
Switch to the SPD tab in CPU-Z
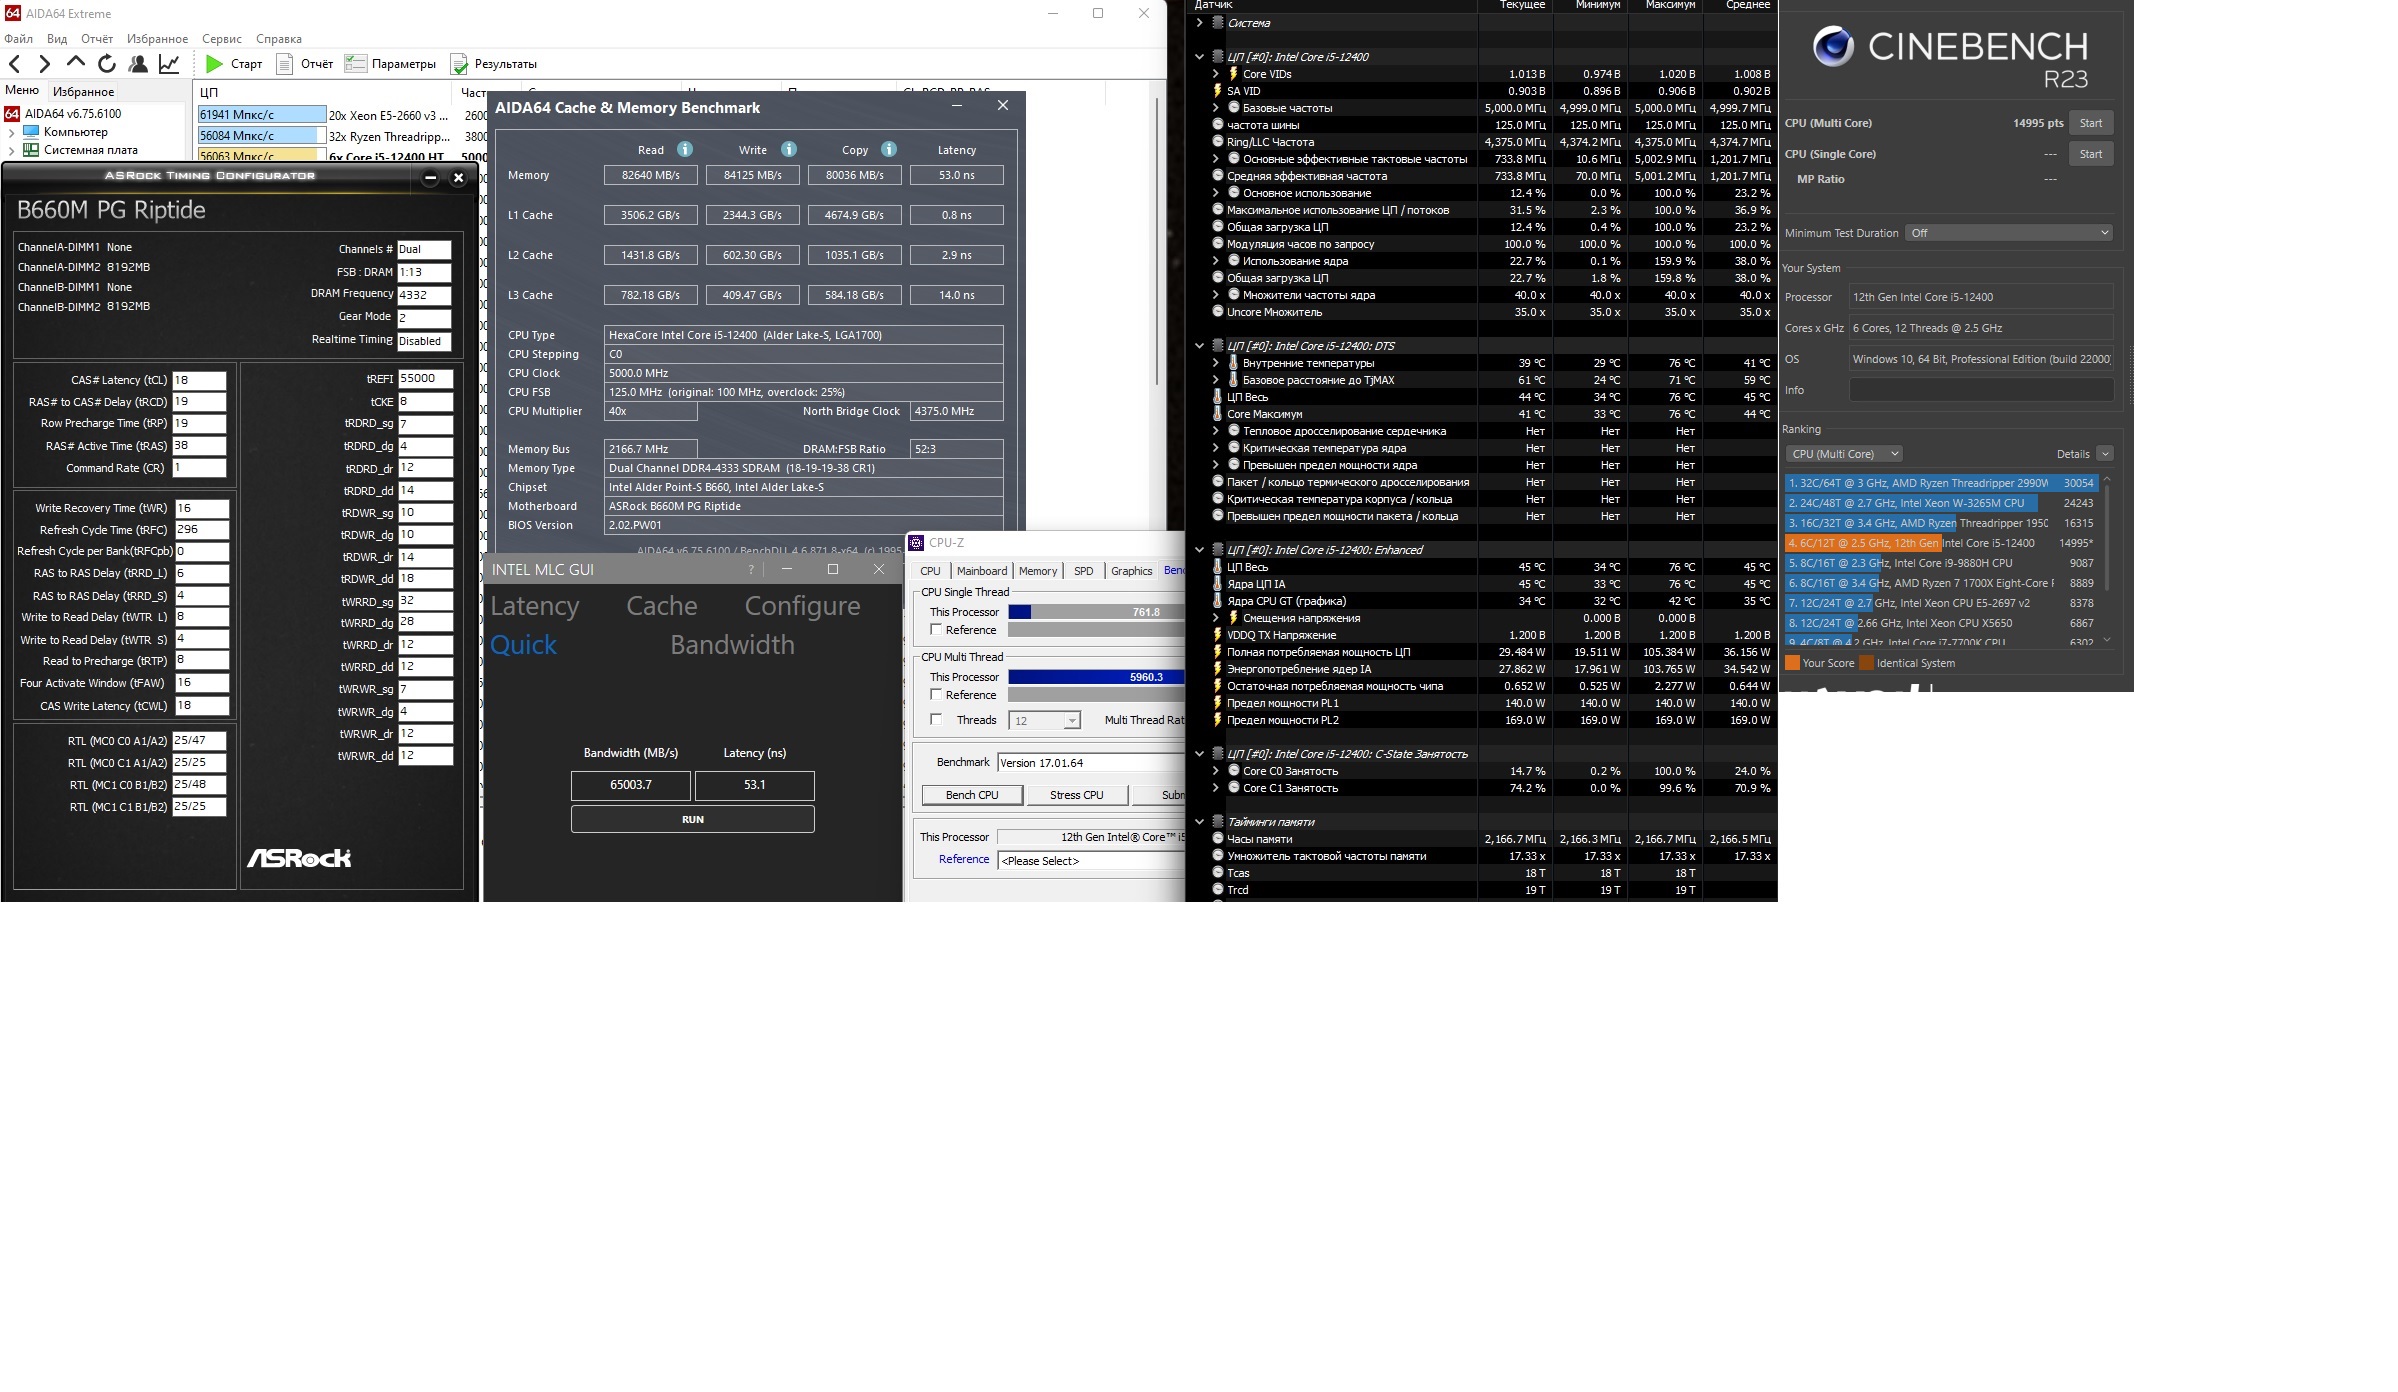click(1083, 571)
